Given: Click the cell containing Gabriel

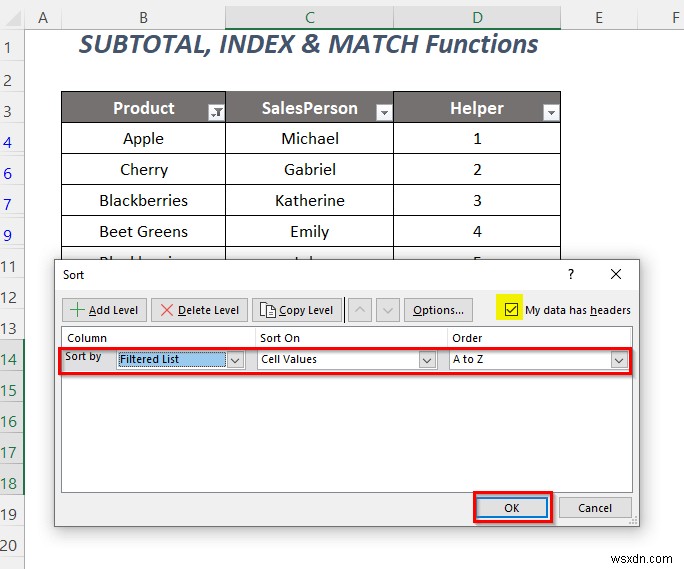Looking at the screenshot, I should tap(310, 169).
